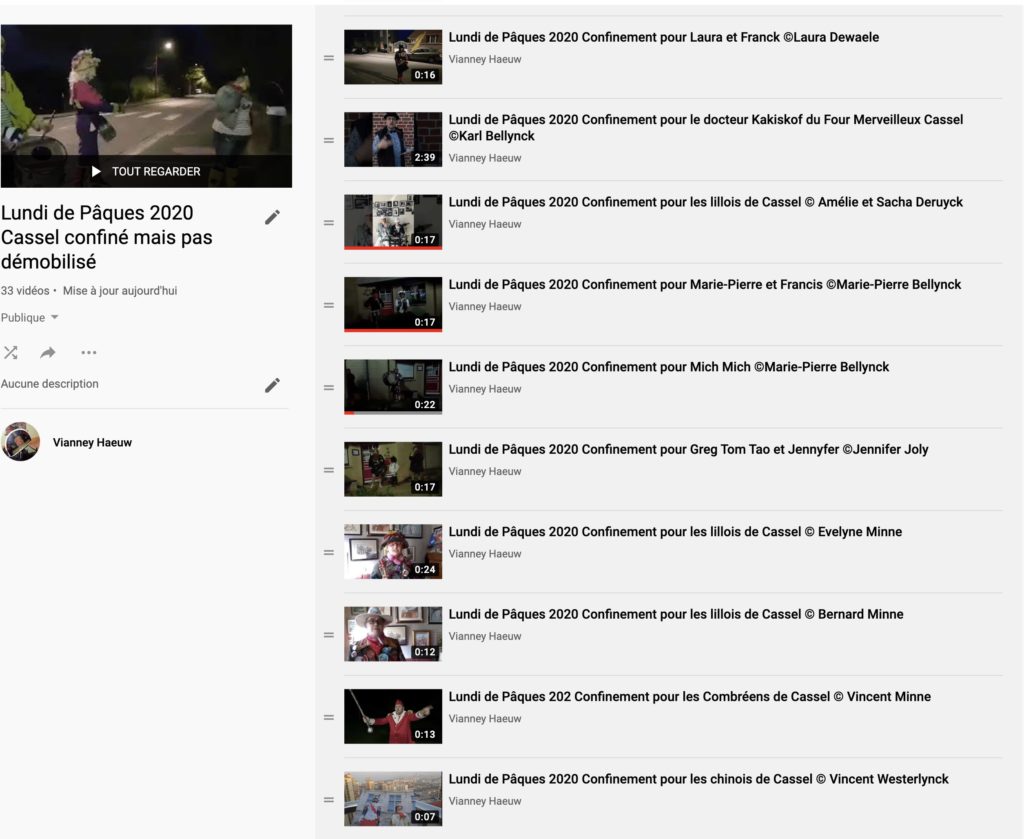Screen dimensions: 1024x839
Task: Open the Vianney Haeuw channel name link
Action: [x=92, y=443]
